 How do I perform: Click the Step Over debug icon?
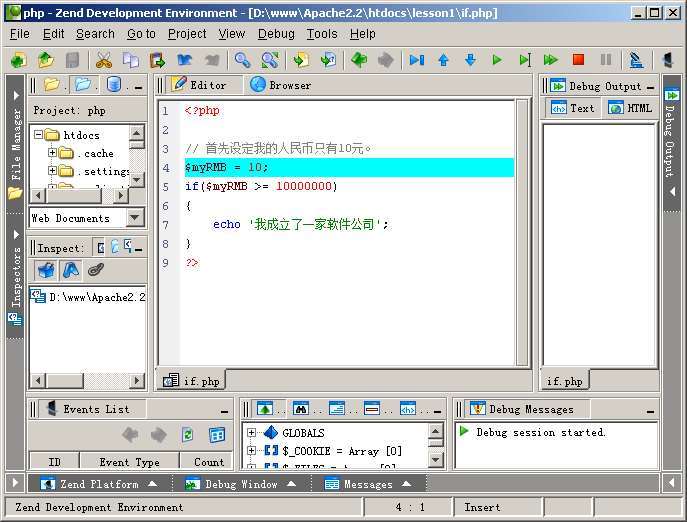[x=417, y=60]
